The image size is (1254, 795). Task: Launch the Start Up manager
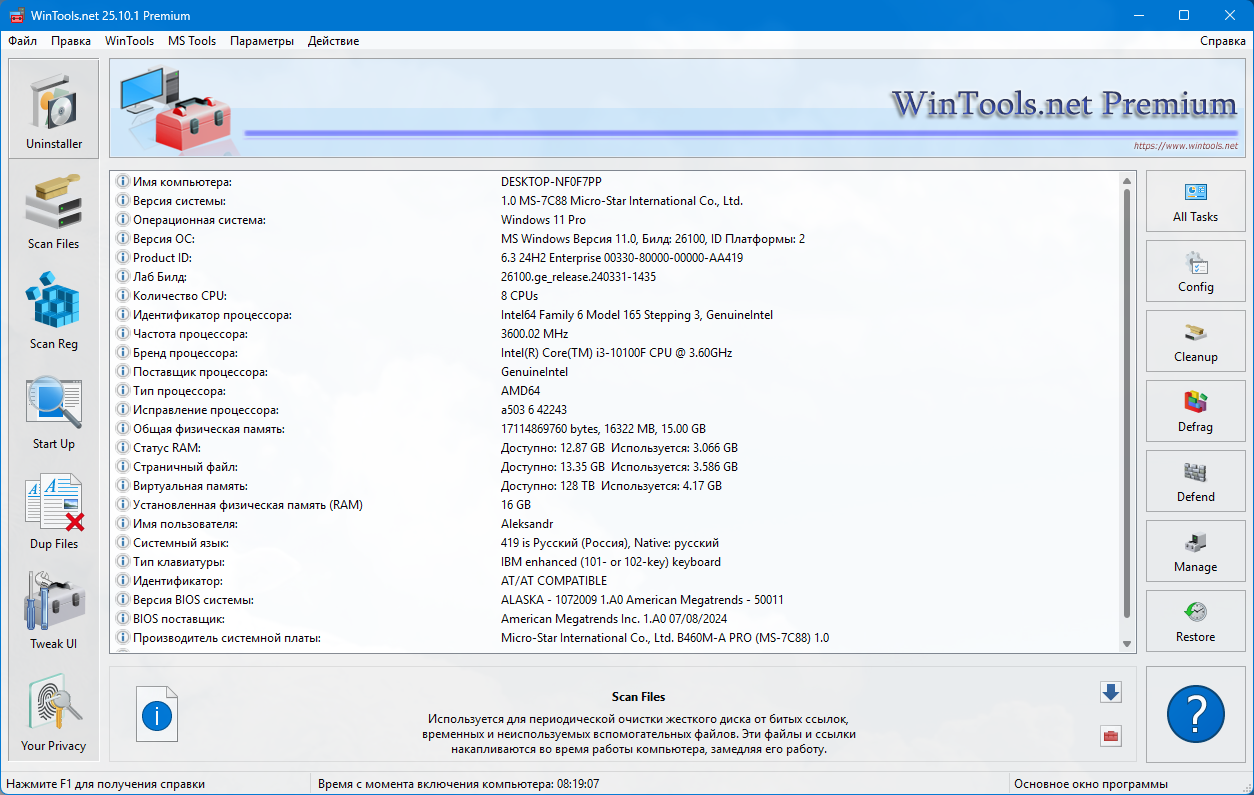[x=54, y=410]
